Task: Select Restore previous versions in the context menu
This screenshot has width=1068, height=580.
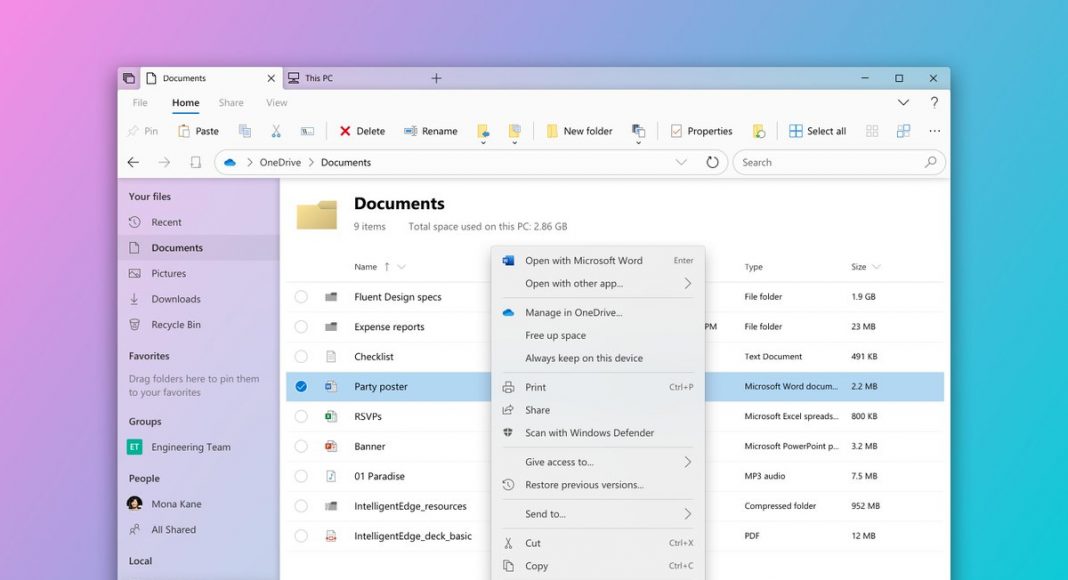Action: pyautogui.click(x=598, y=485)
